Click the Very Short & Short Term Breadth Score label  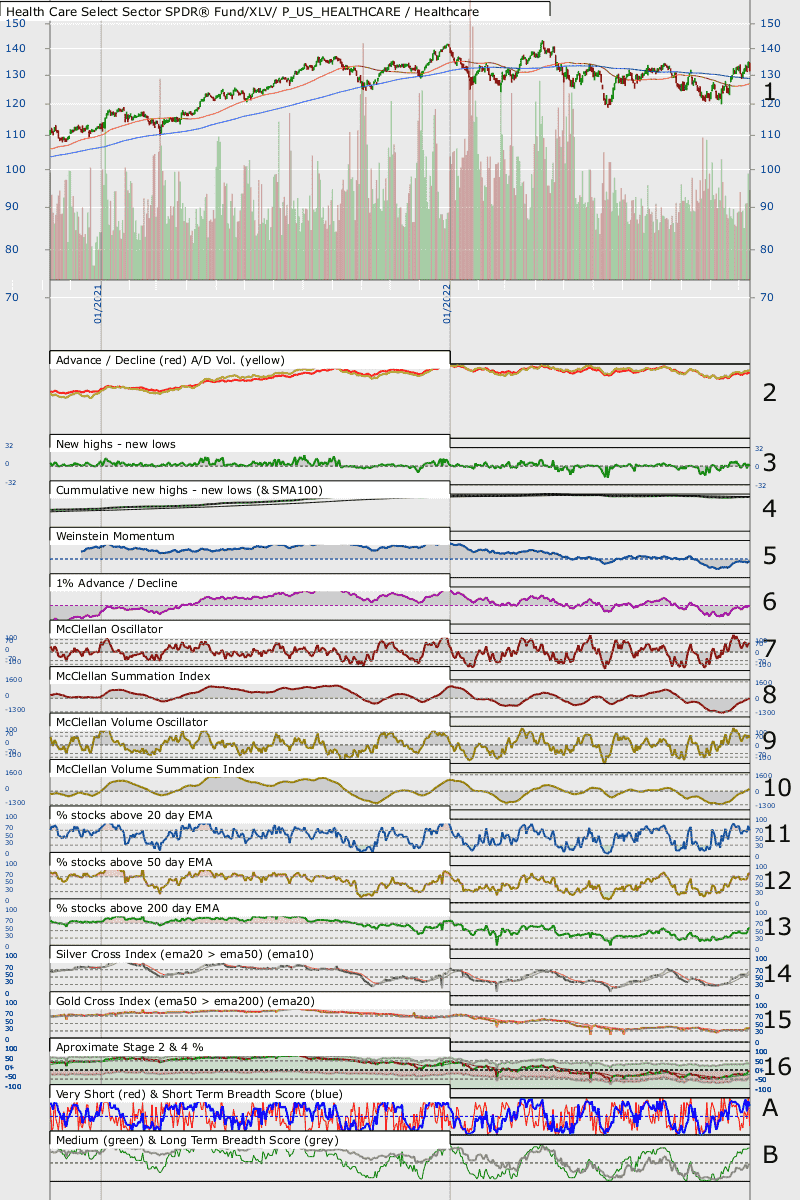[199, 1094]
